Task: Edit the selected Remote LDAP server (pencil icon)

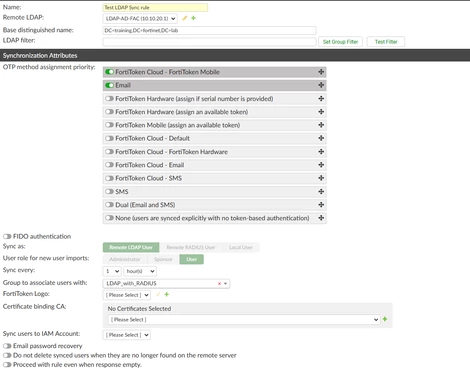Action: click(185, 18)
